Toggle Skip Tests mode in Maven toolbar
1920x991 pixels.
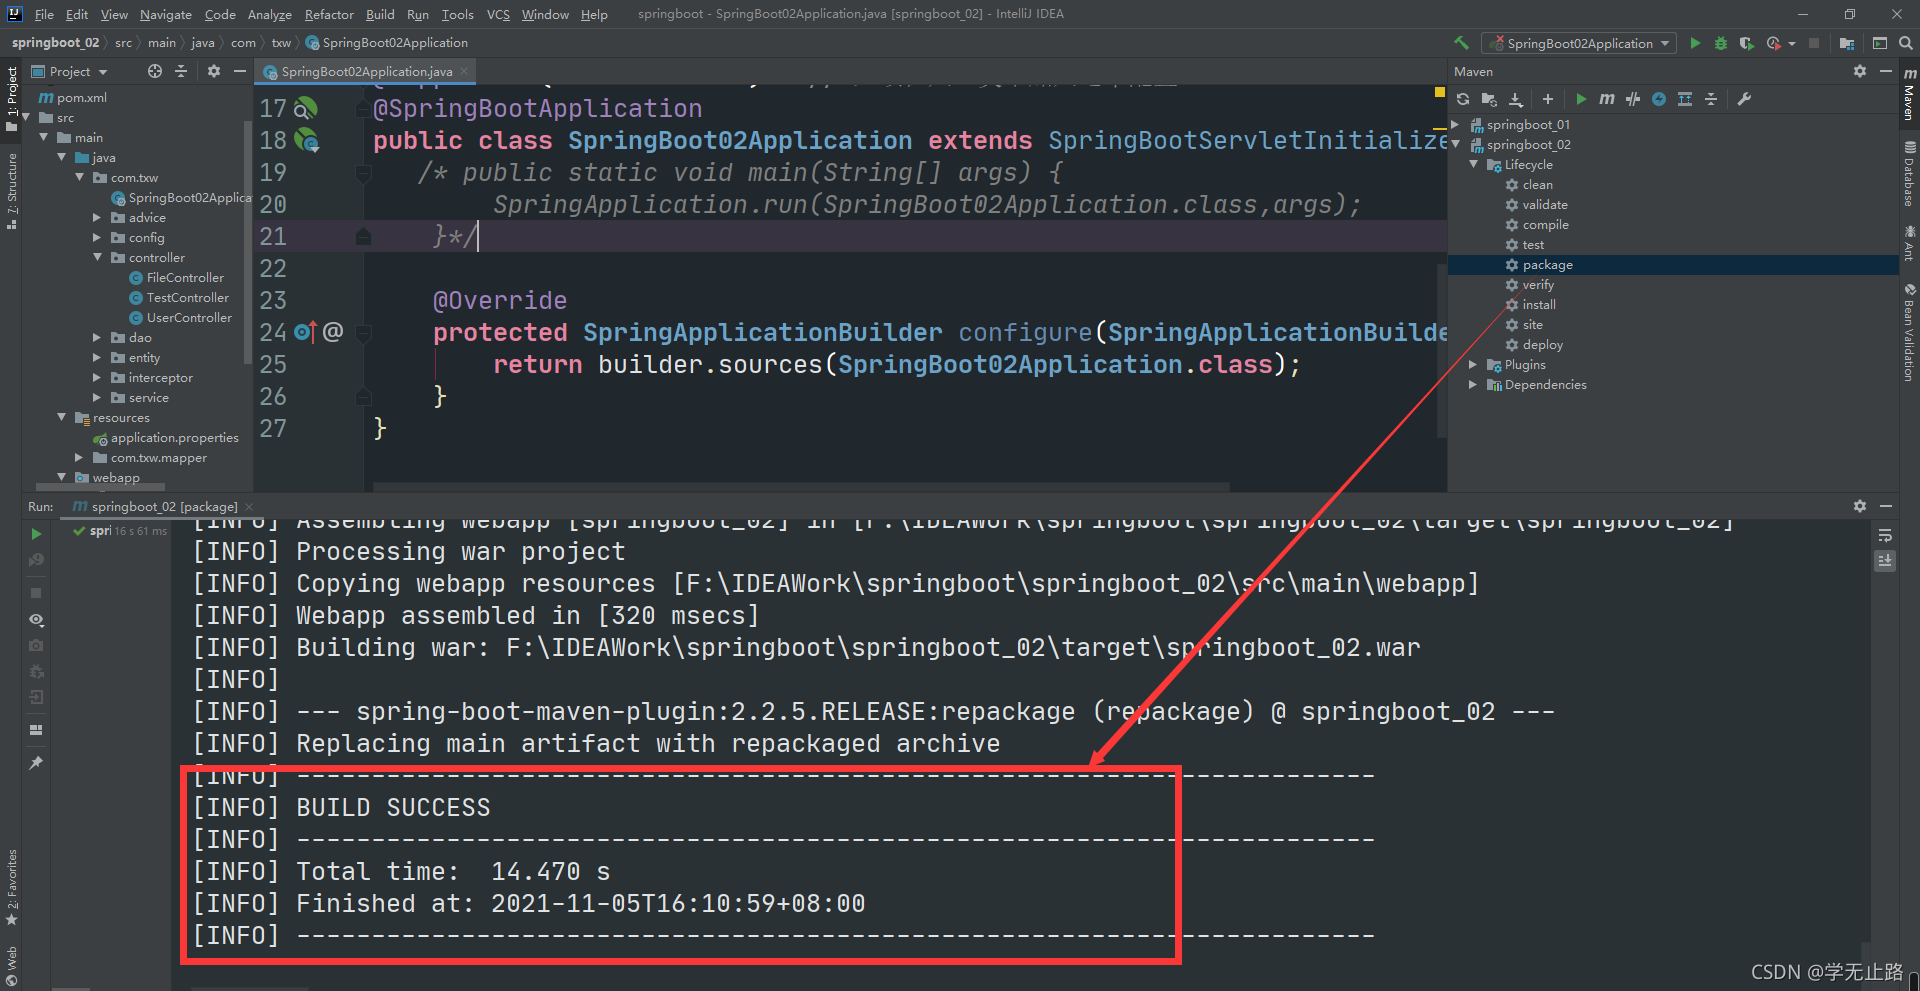click(x=1659, y=99)
